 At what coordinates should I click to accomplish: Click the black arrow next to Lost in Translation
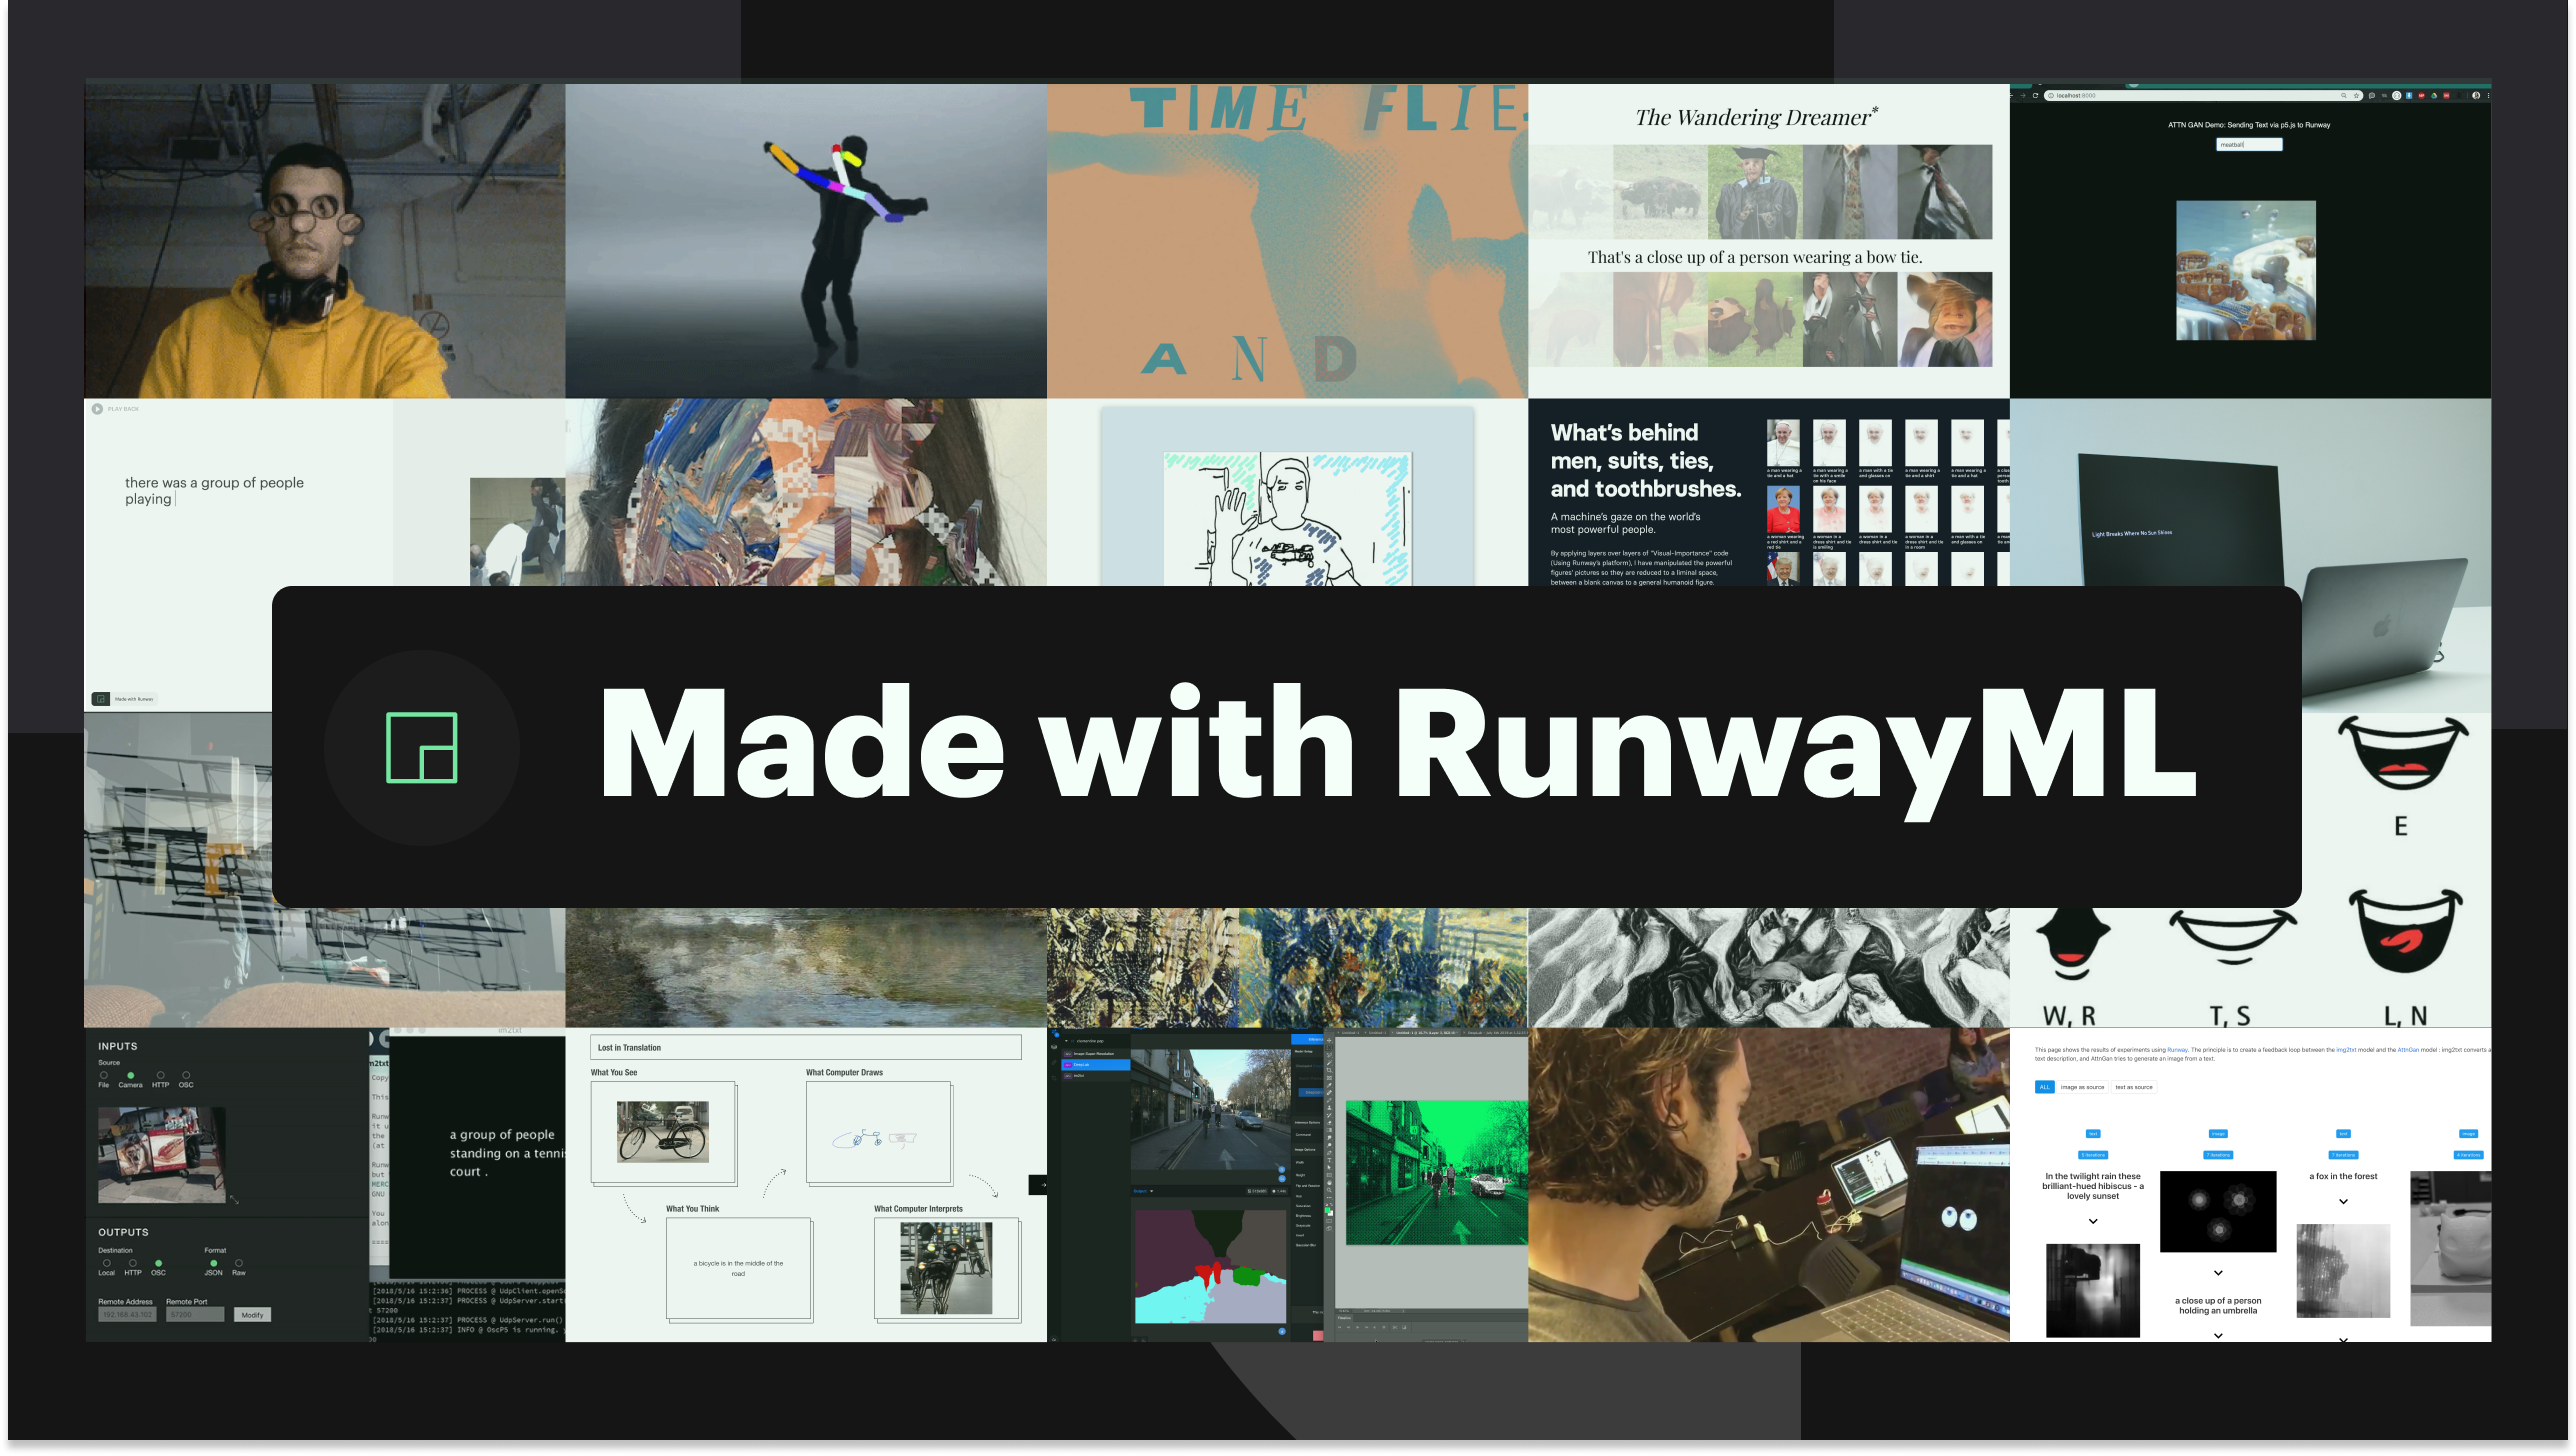coord(1038,1185)
